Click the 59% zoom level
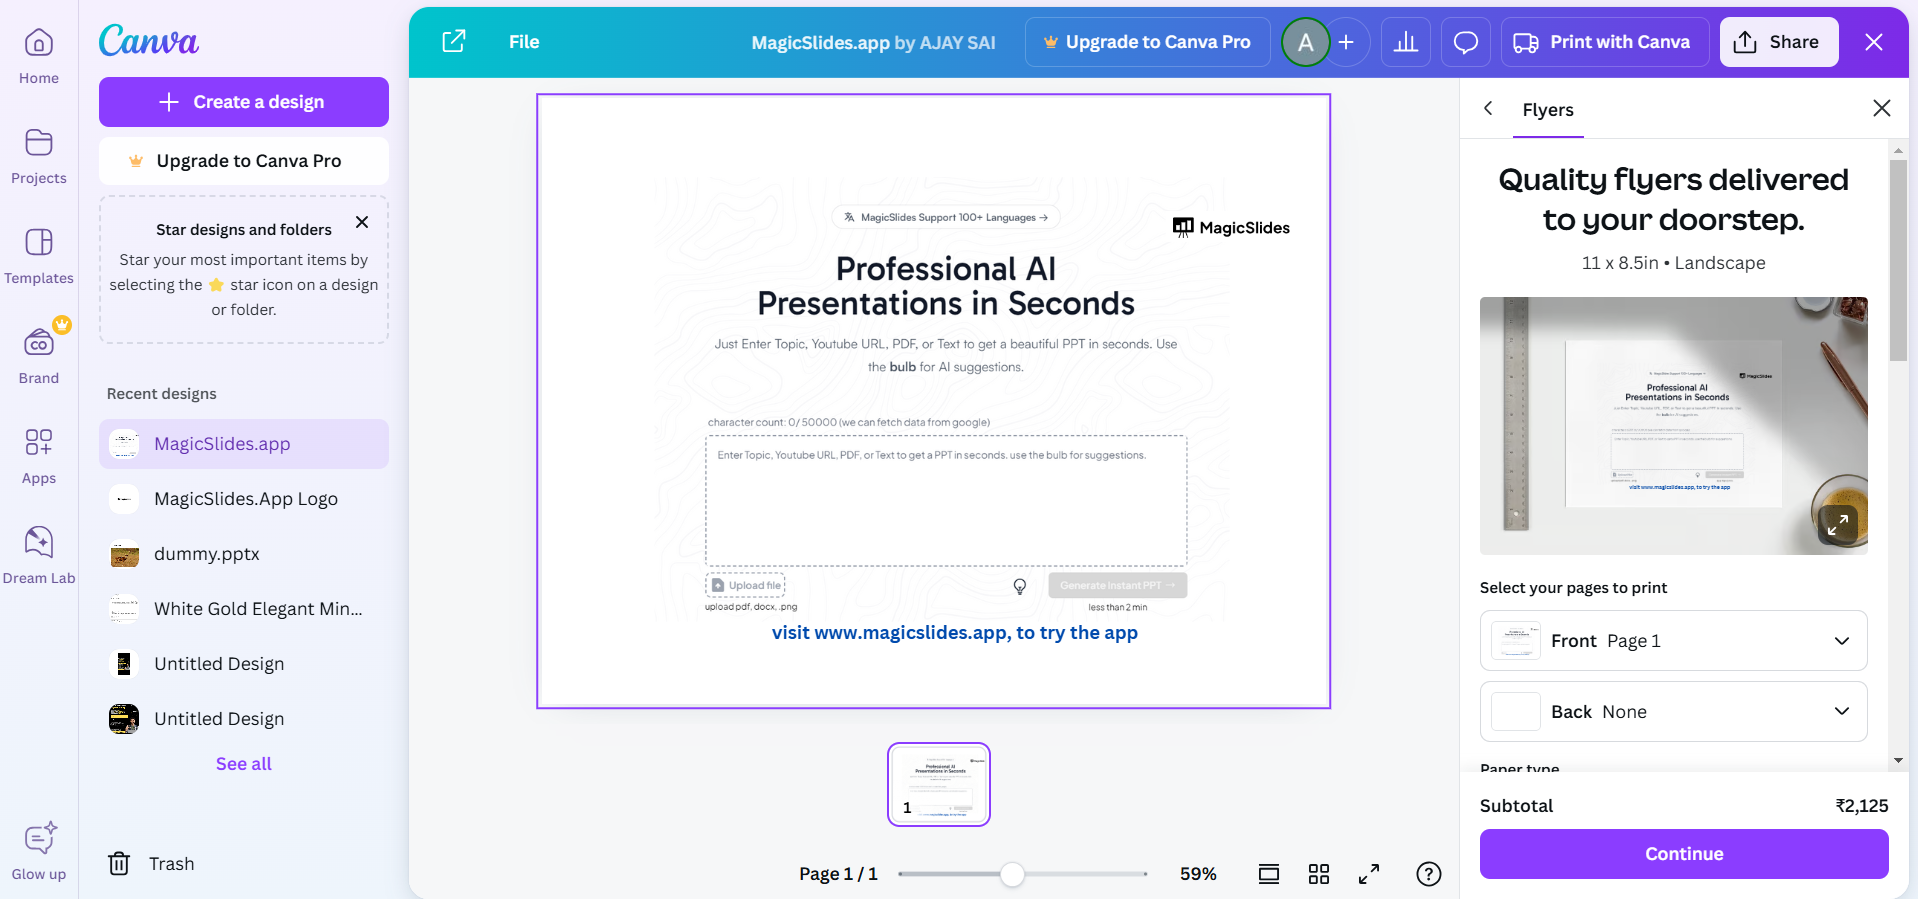Viewport: 1918px width, 899px height. [x=1198, y=874]
